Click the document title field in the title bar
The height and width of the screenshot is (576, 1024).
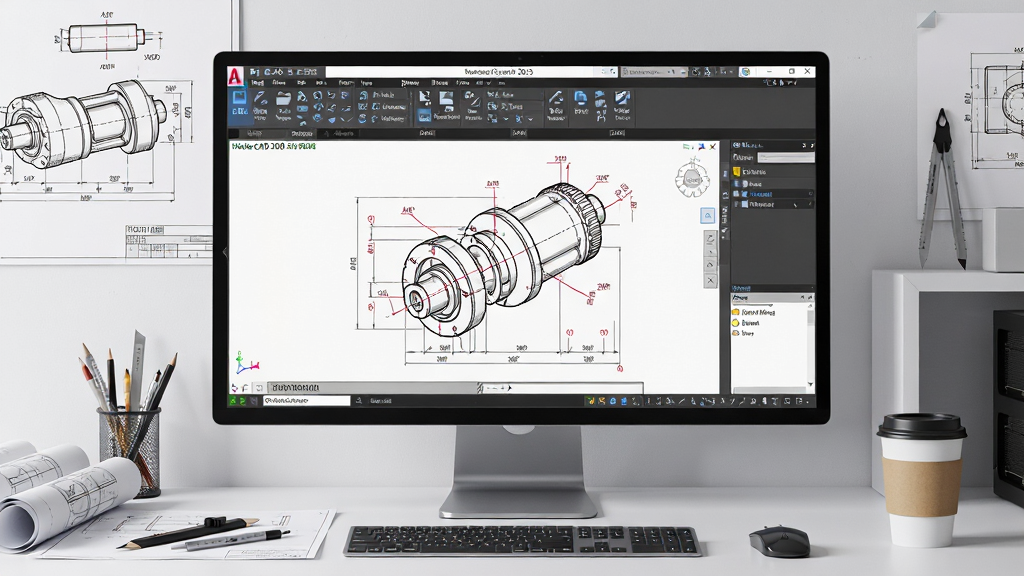point(471,72)
